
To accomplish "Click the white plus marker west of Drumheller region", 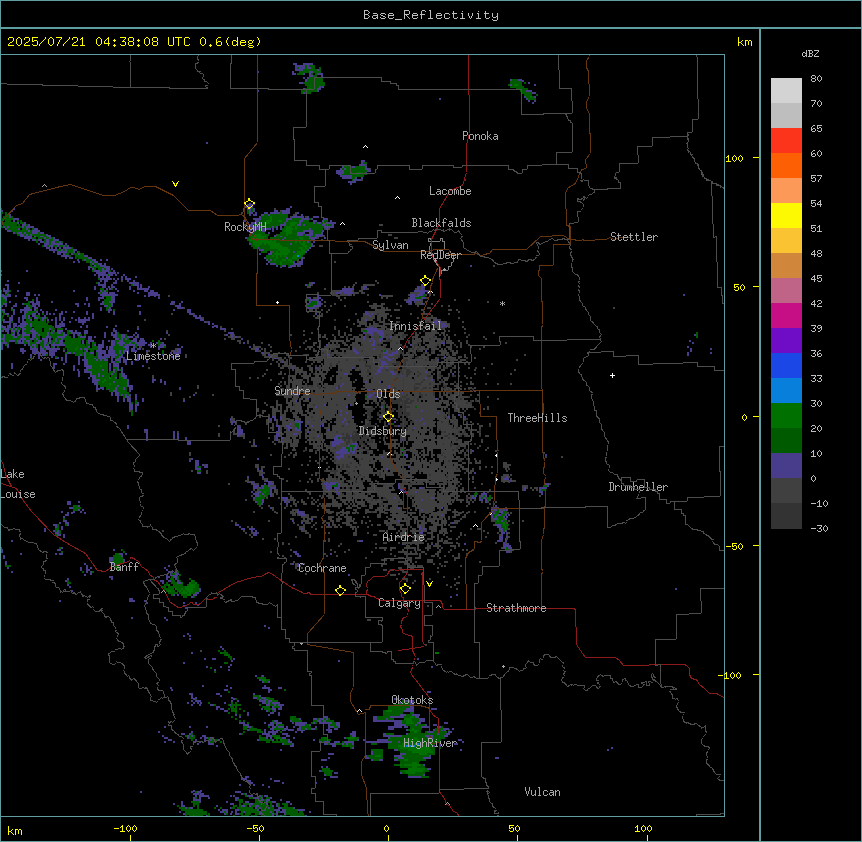I will tap(612, 375).
